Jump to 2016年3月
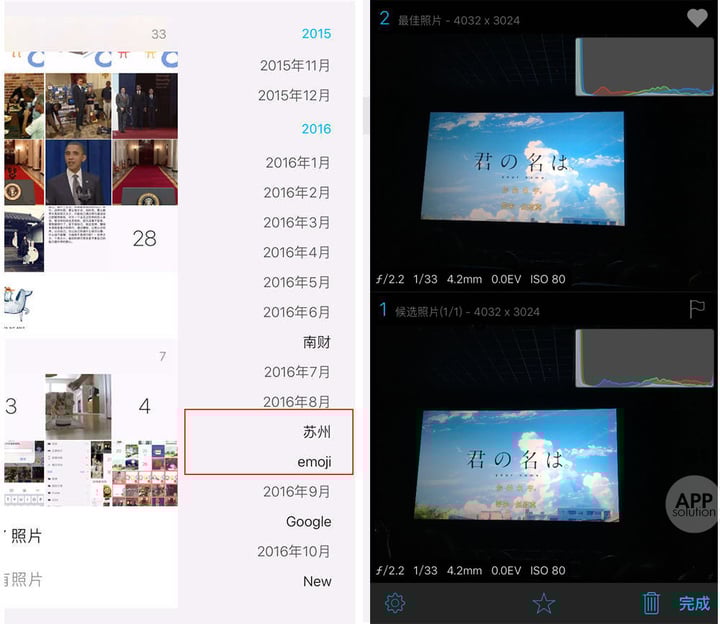Viewport: 720px width, 624px height. point(297,222)
